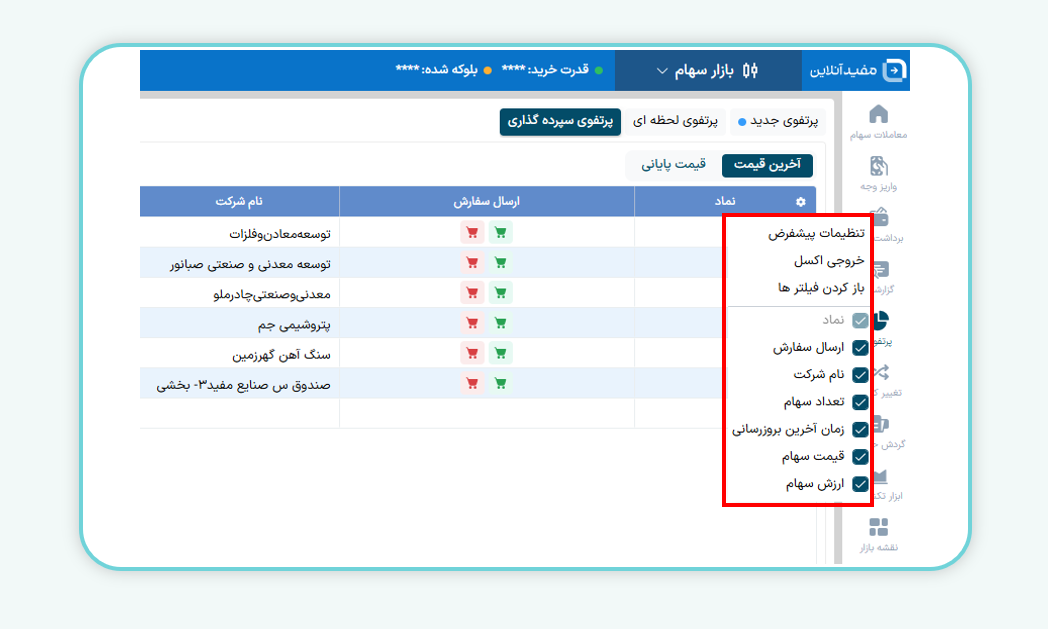Click red sell cart for پتروشیمی جم
1048x629 pixels.
pyautogui.click(x=472, y=323)
